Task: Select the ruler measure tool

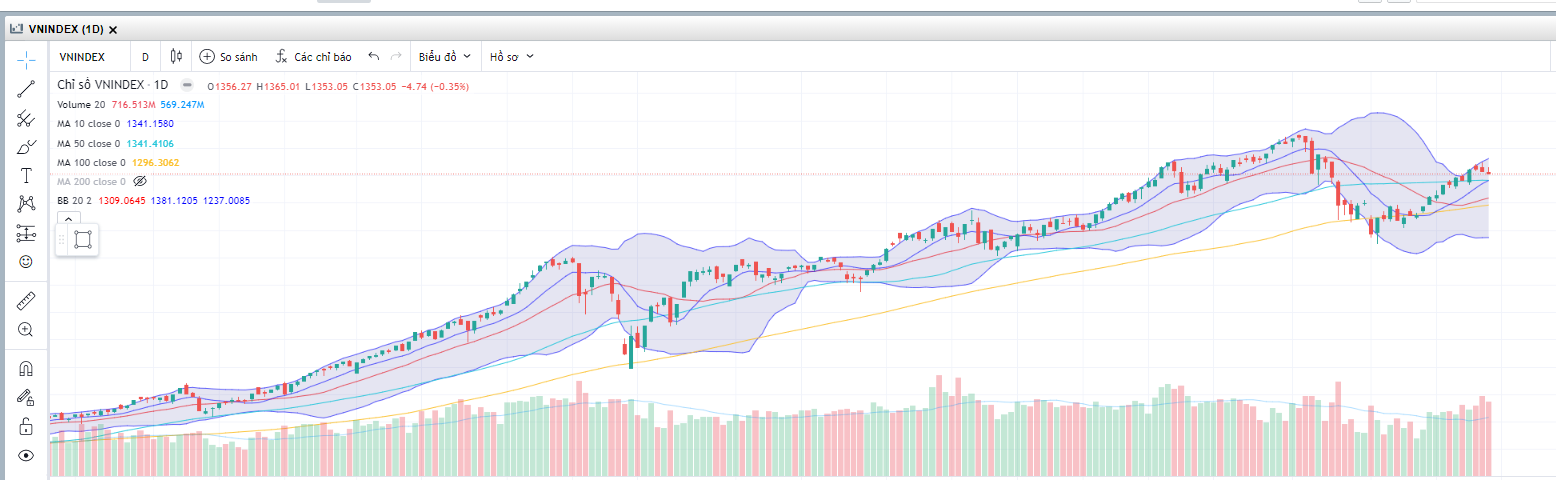Action: [x=26, y=300]
